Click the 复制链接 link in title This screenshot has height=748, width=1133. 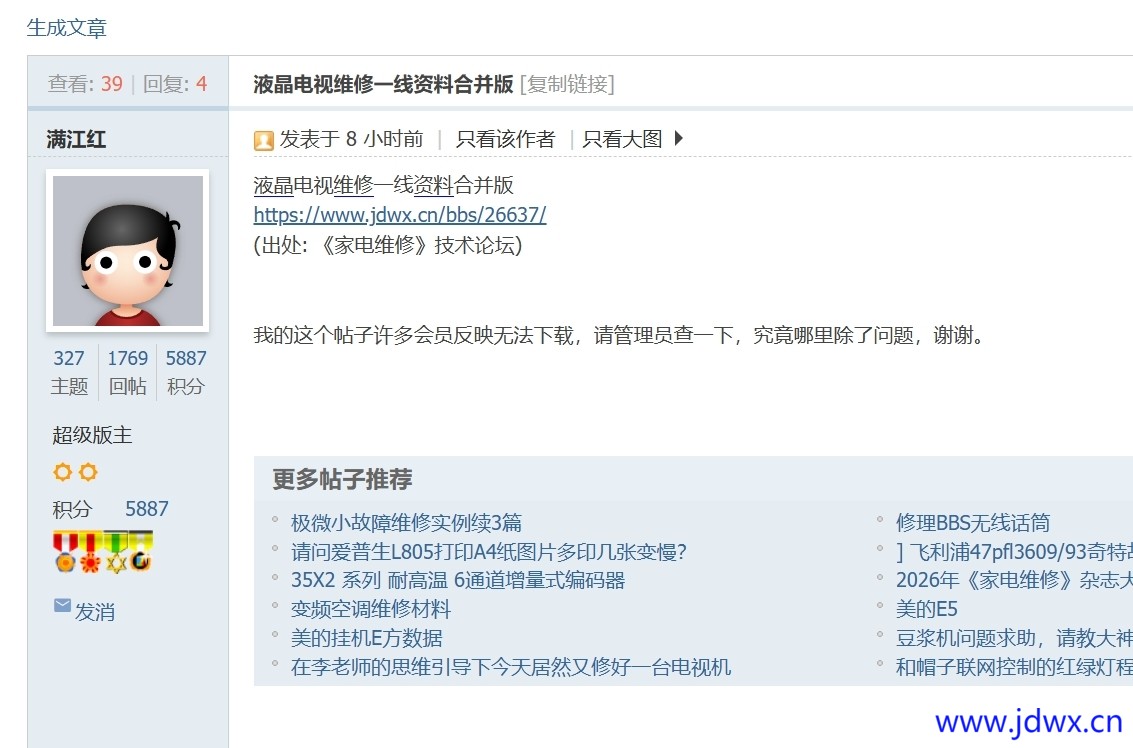click(567, 84)
